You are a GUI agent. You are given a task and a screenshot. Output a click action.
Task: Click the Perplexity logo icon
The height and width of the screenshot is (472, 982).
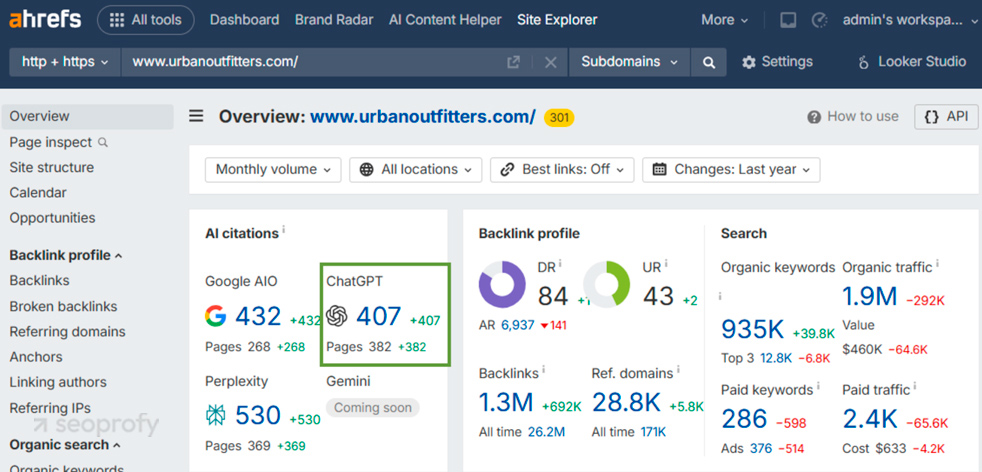coord(215,415)
